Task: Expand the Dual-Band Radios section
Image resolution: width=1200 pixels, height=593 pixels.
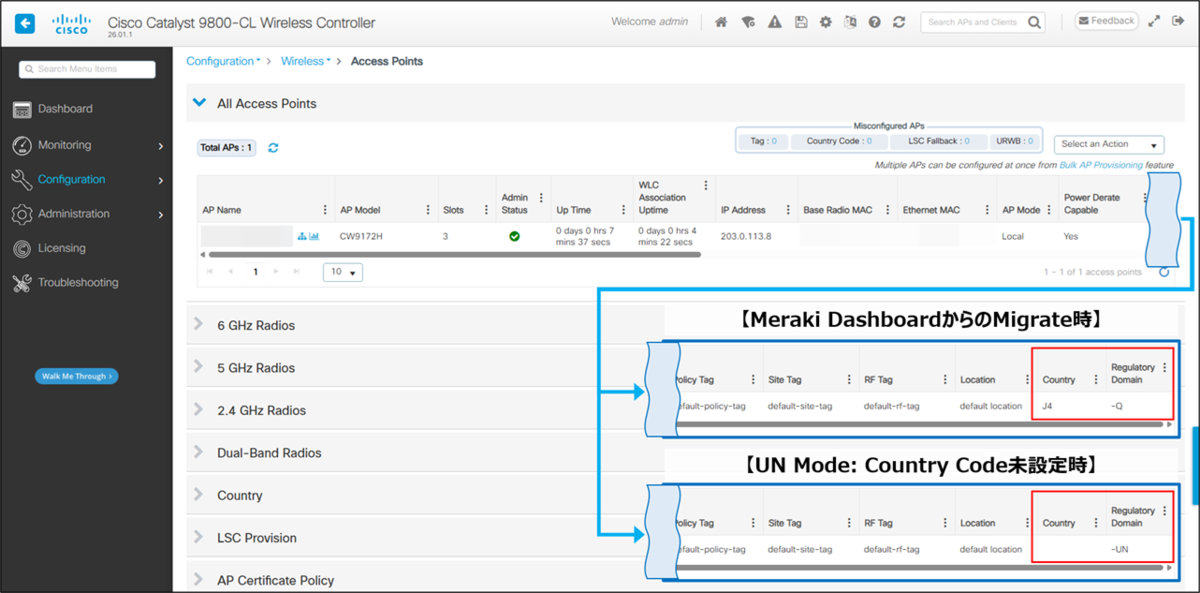Action: point(198,452)
